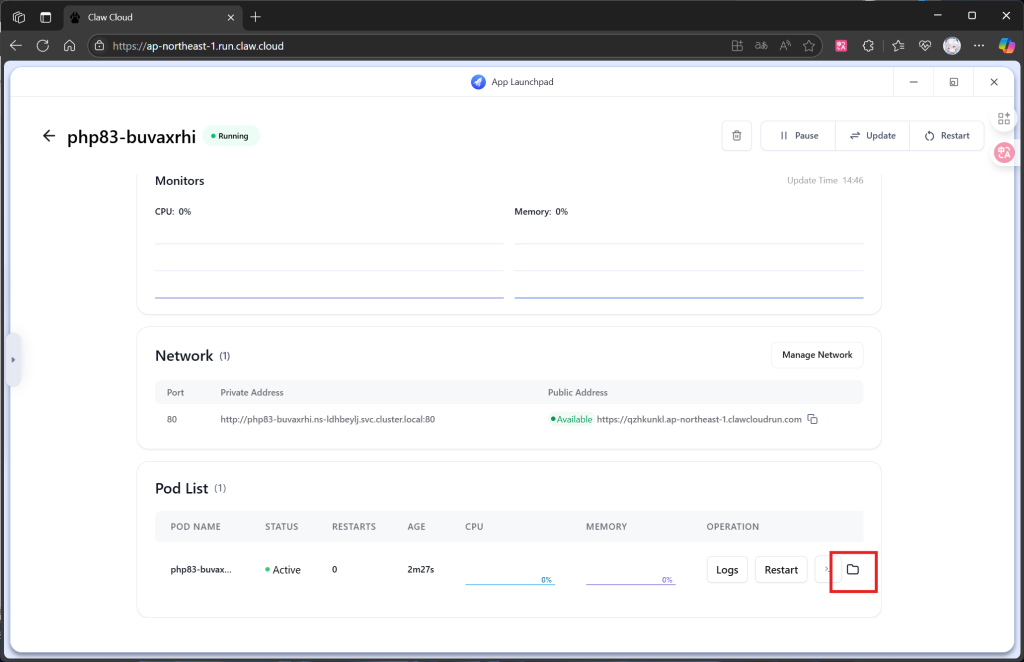The image size is (1024, 662).
Task: View Logs for the pod
Action: coord(727,570)
